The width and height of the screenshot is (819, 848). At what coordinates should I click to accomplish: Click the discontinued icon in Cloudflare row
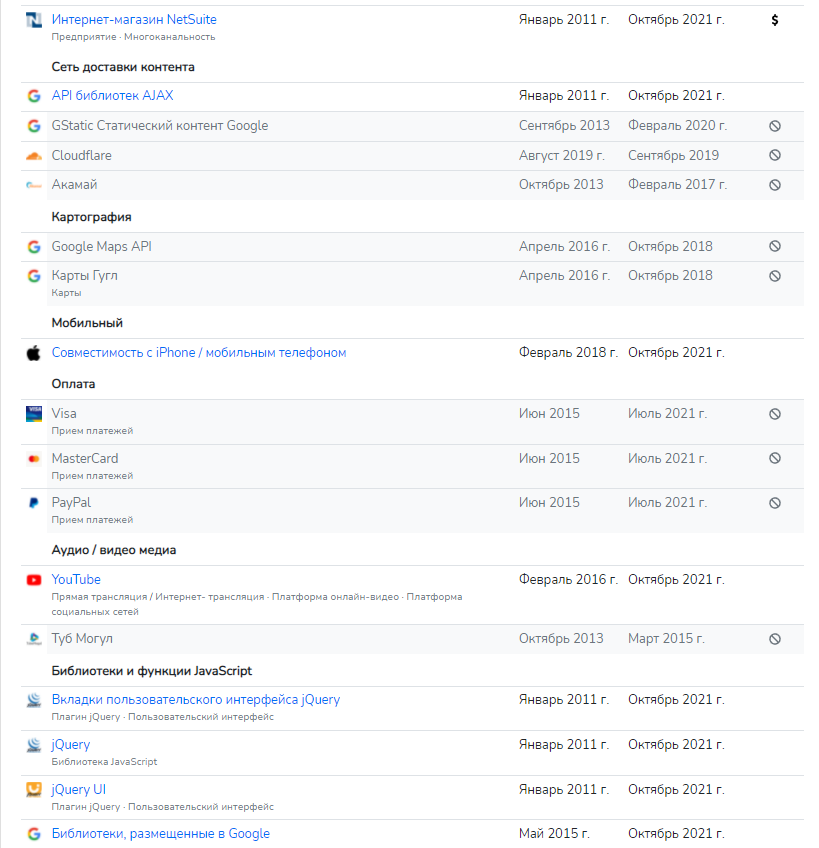point(774,156)
